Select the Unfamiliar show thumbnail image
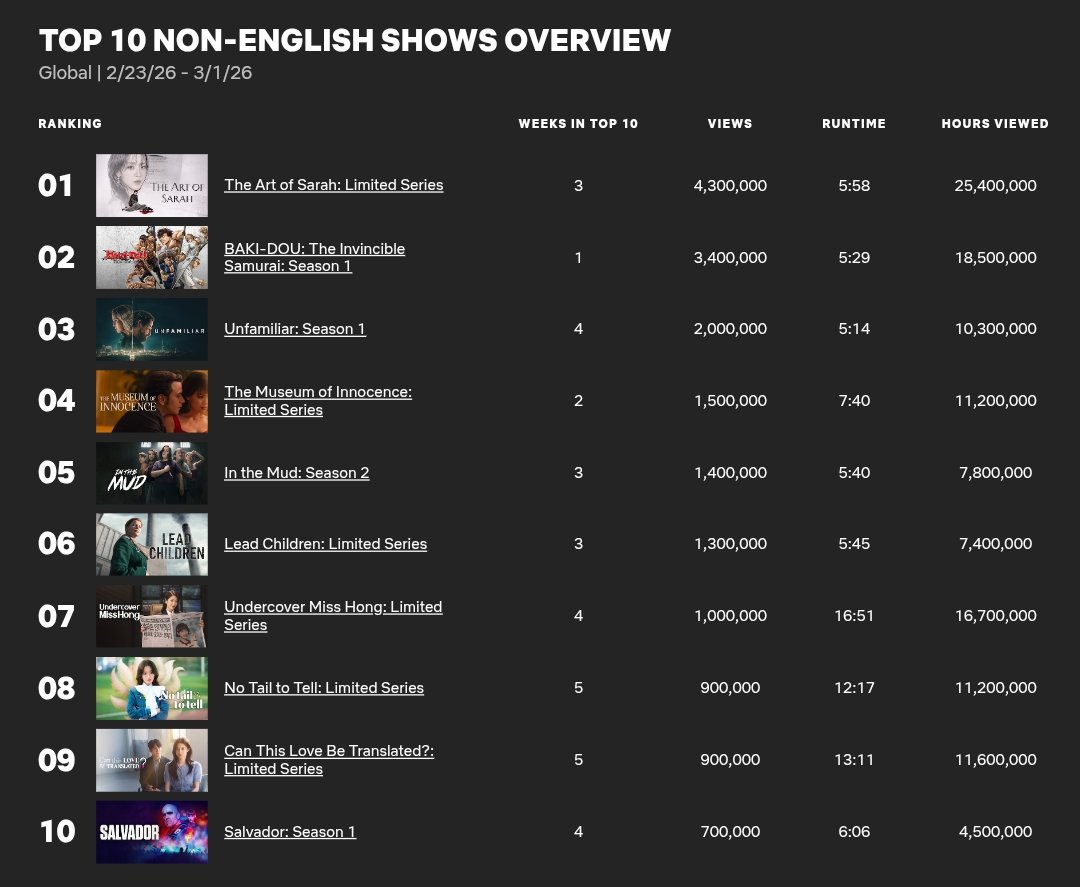Viewport: 1080px width, 887px height. pos(152,329)
